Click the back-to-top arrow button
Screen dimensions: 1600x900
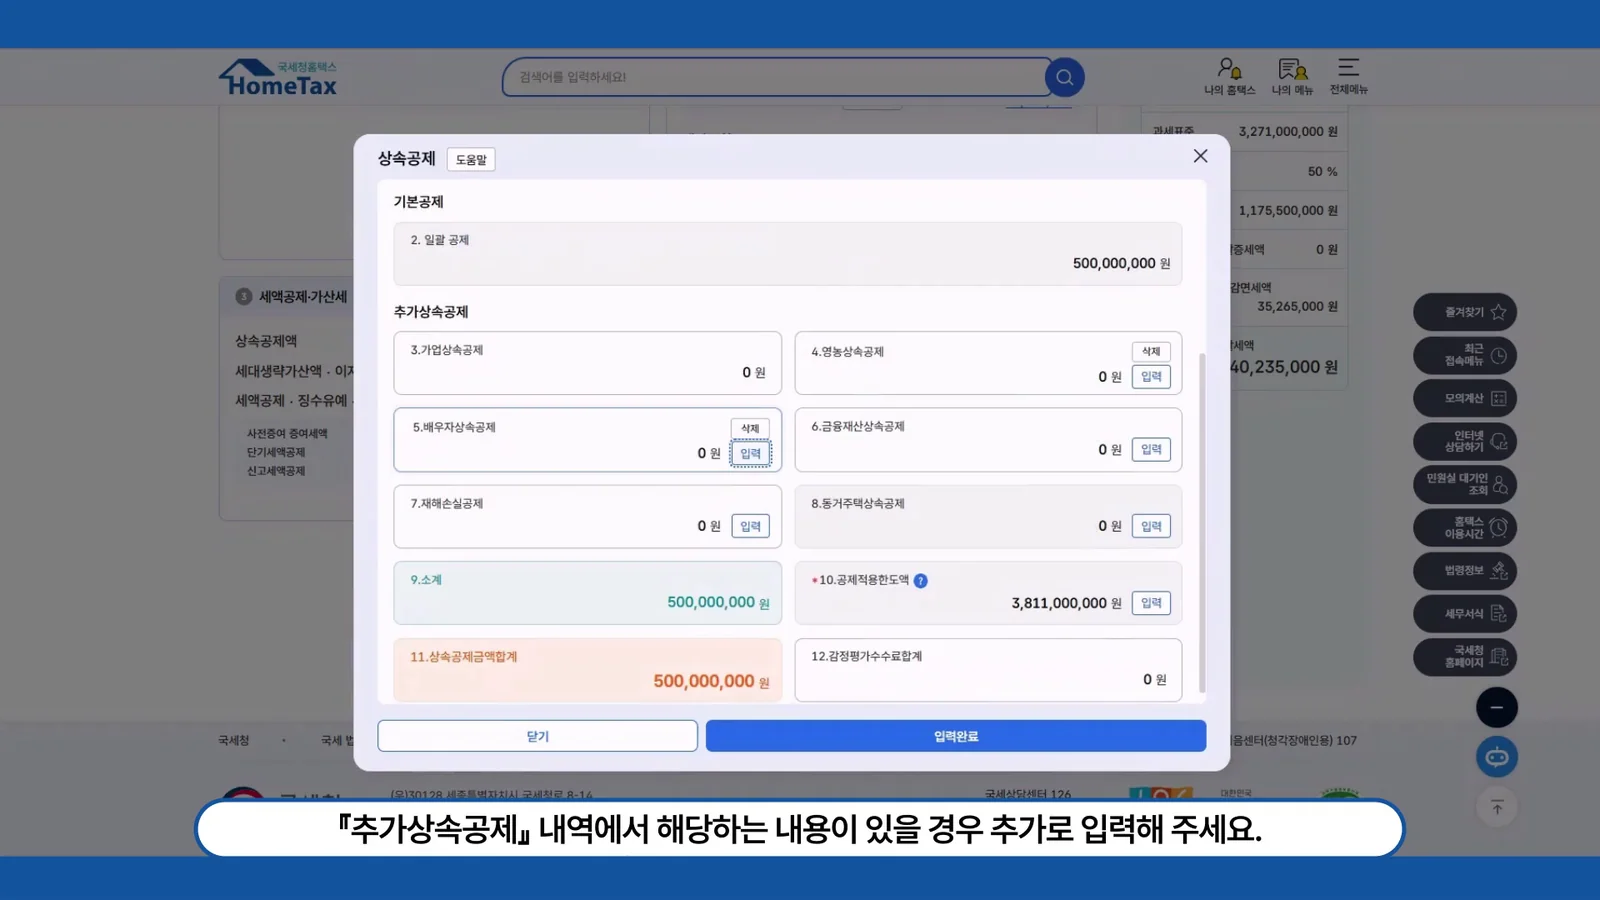pyautogui.click(x=1497, y=807)
